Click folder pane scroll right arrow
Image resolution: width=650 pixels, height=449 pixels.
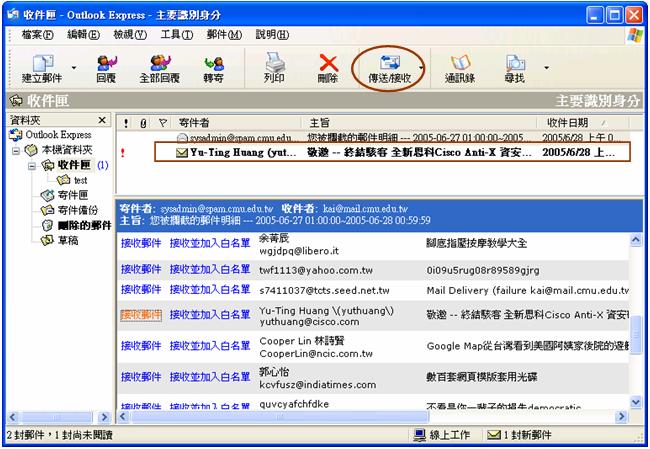click(104, 417)
